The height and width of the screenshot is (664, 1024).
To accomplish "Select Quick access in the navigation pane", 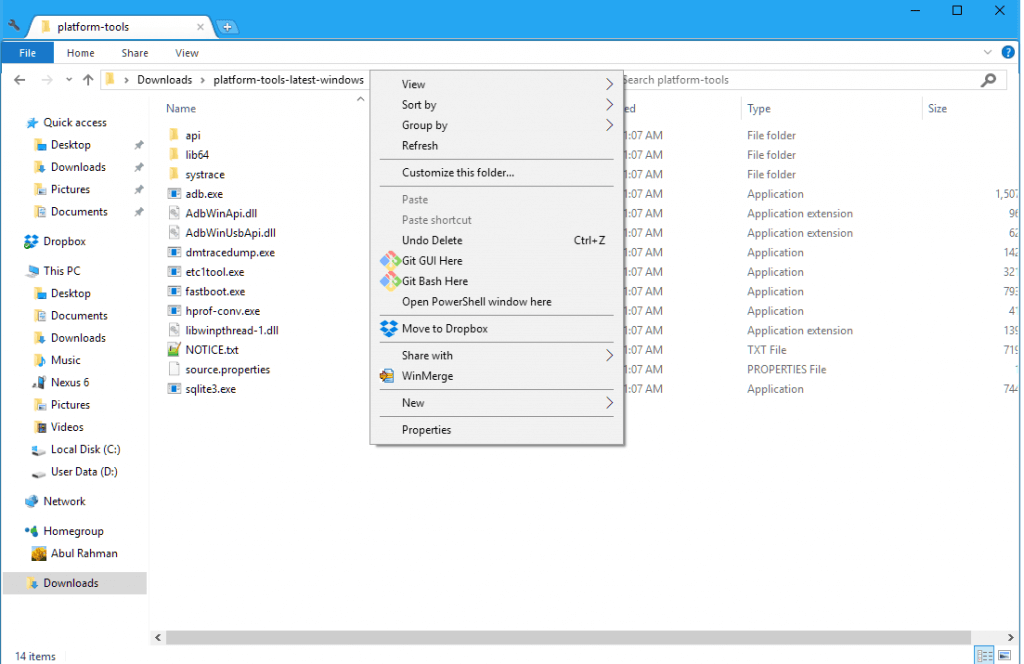I will point(74,122).
